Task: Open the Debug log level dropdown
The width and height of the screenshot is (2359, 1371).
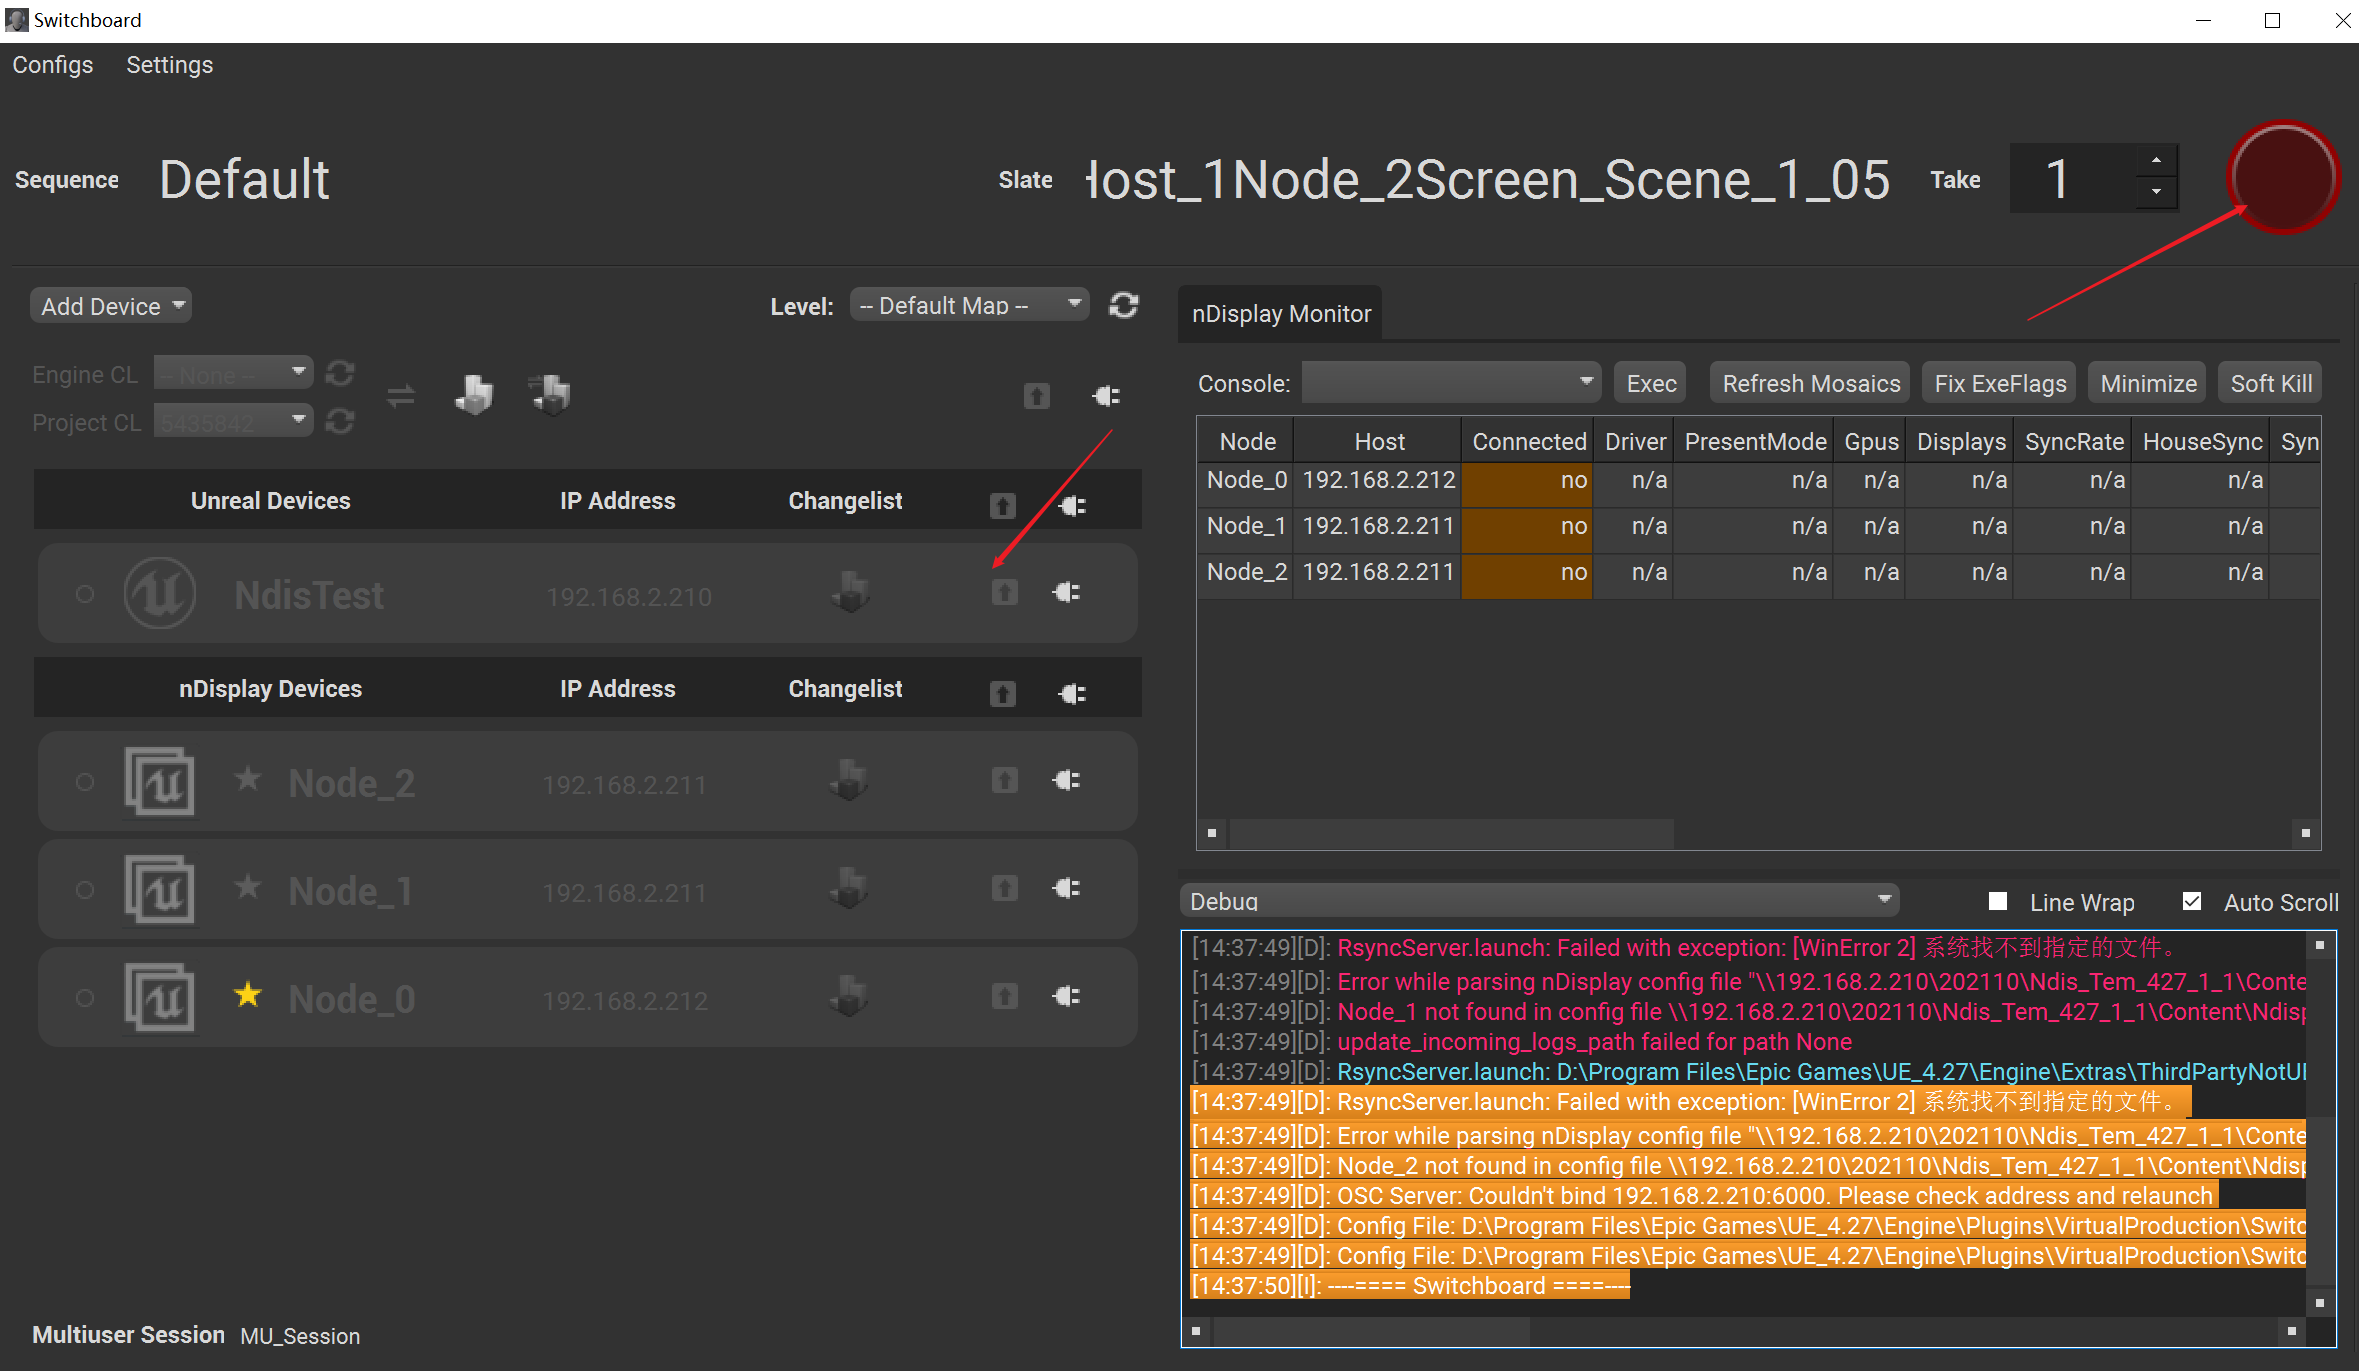Action: tap(1540, 901)
